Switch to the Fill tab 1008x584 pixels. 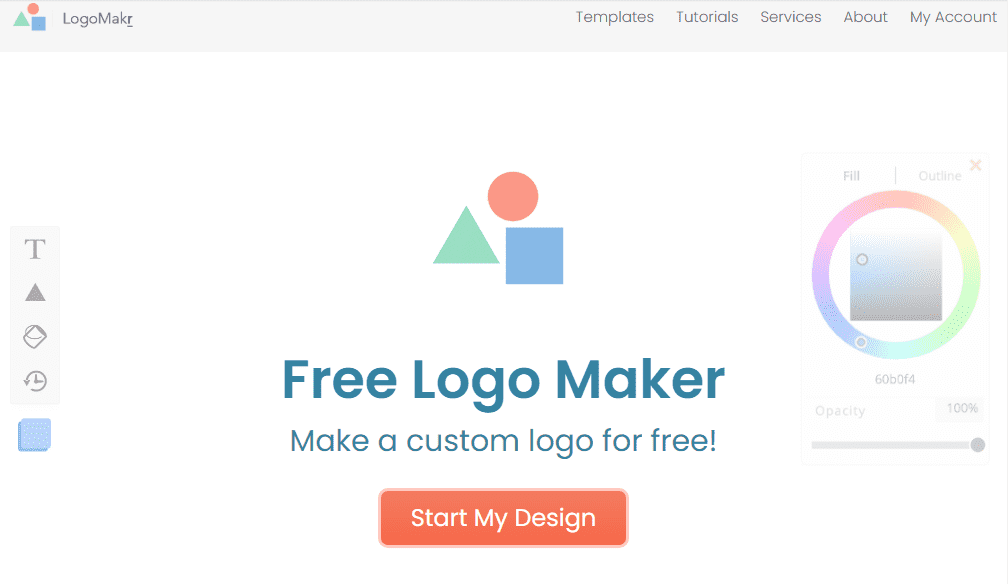click(851, 176)
